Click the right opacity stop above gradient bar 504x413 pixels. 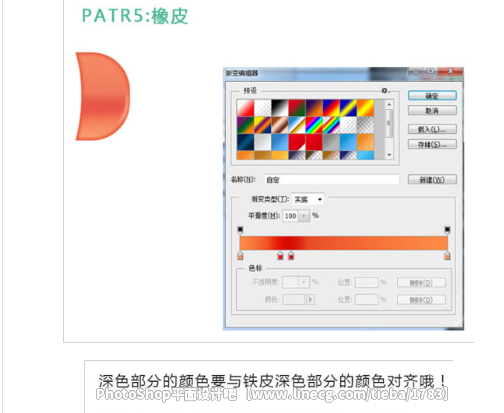pos(447,230)
